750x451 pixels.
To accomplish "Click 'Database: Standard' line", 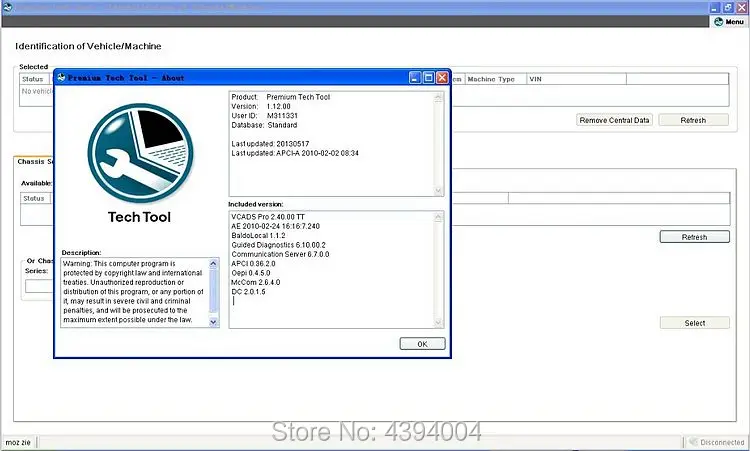I will pos(265,125).
